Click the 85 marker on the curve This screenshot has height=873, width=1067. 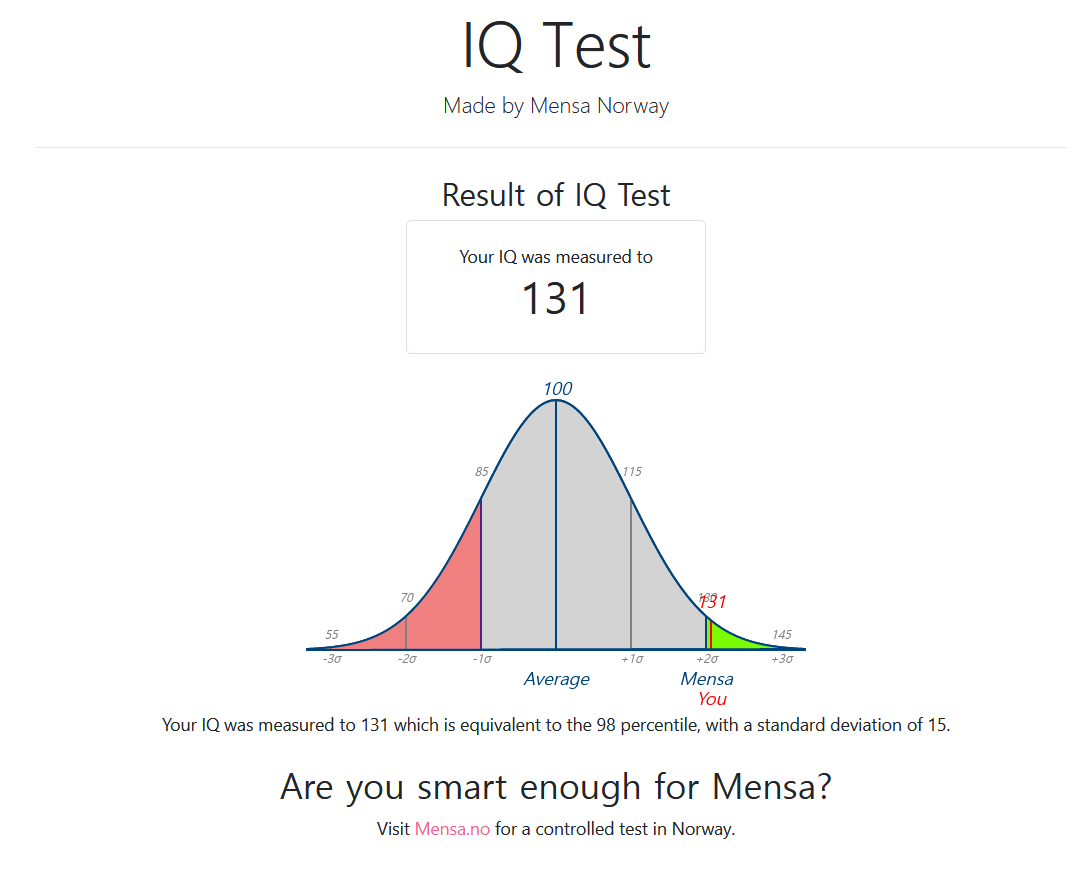pos(482,472)
